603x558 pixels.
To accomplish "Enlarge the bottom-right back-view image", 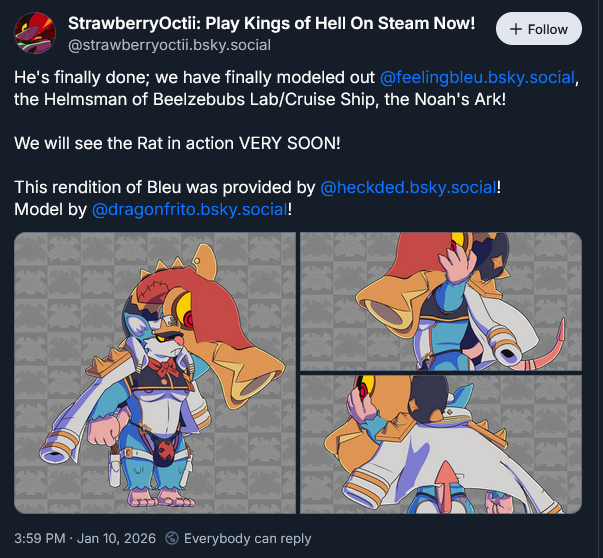I will (441, 444).
